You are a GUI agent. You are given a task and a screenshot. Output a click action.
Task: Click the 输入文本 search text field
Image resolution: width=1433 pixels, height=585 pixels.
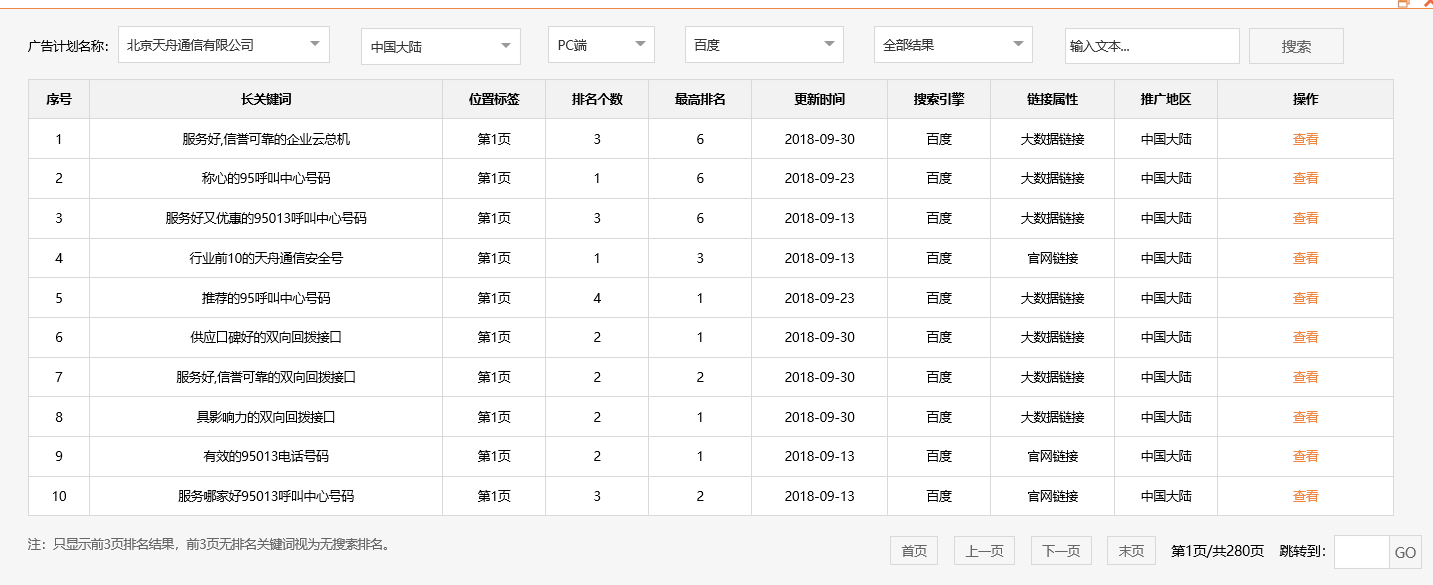[1151, 45]
